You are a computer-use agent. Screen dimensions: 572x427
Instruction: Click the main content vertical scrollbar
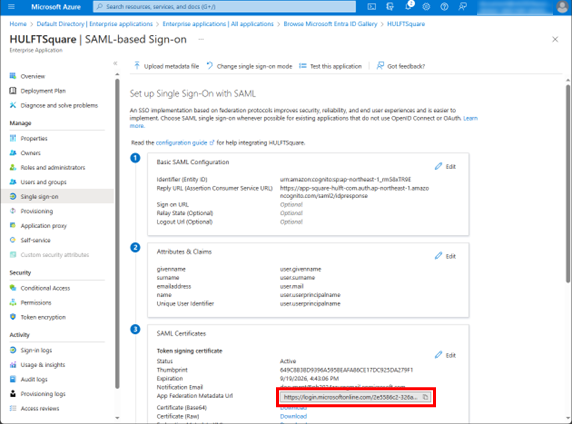(568, 184)
